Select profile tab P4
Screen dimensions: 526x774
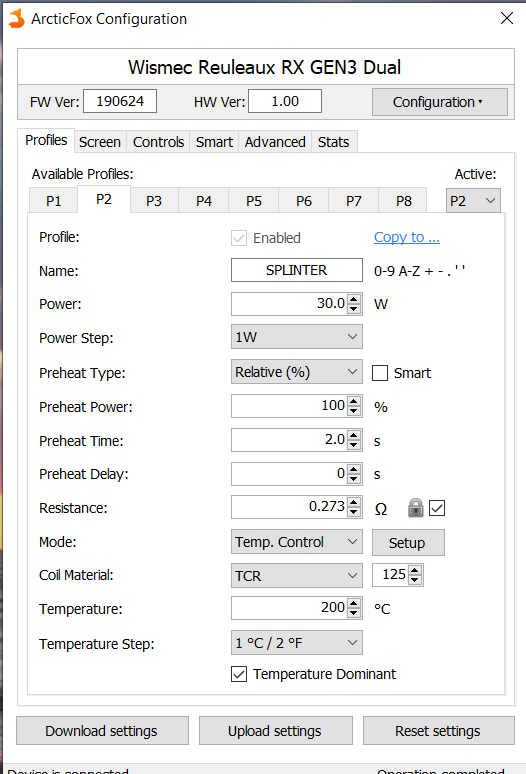[204, 201]
